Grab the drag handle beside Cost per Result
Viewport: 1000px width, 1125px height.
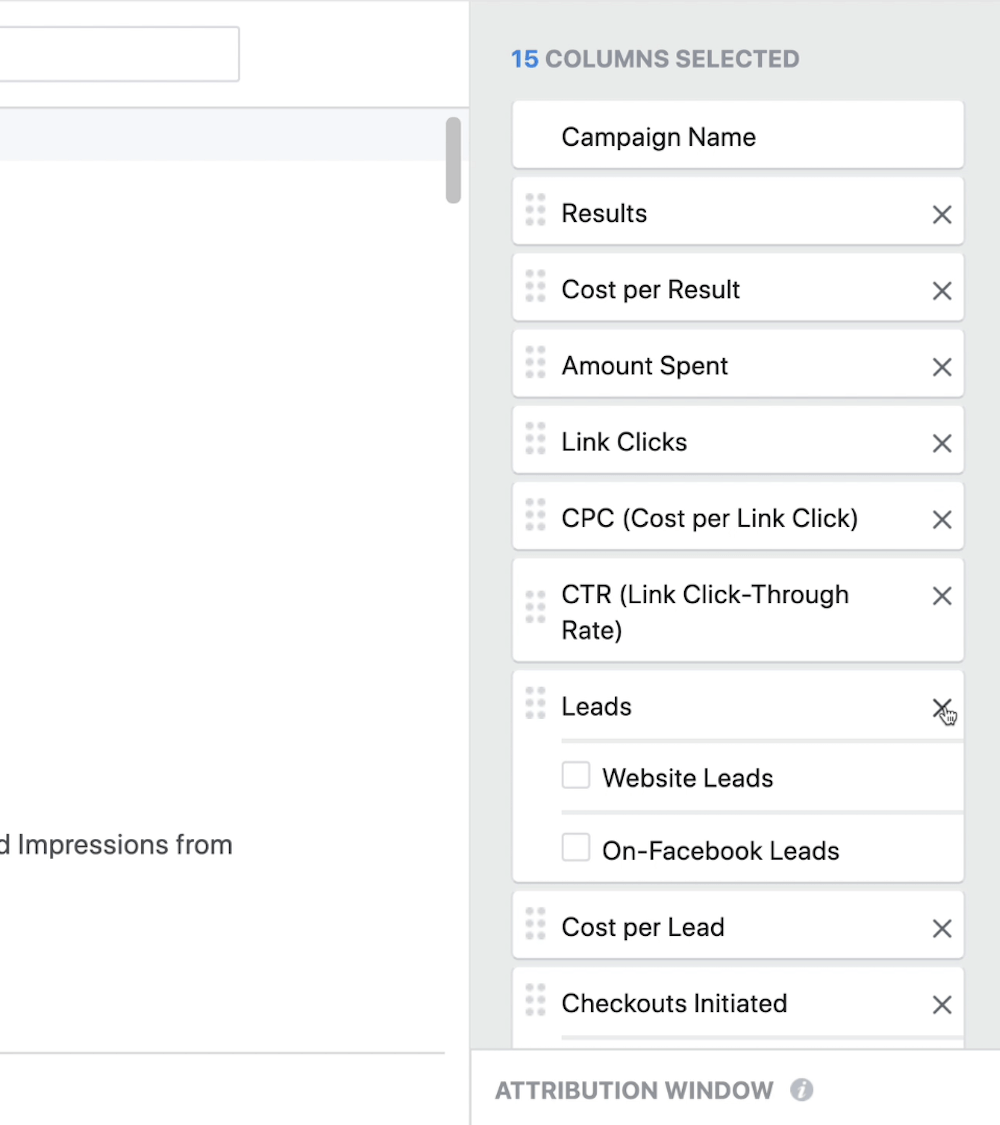[535, 289]
